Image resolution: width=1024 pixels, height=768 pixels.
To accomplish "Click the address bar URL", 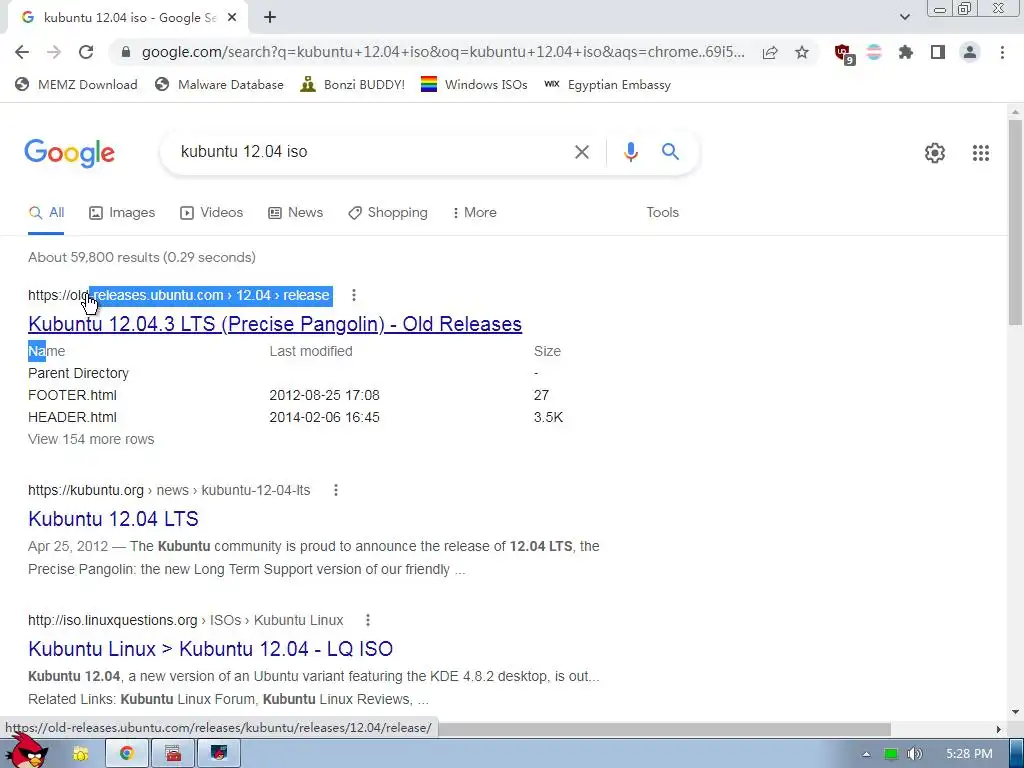I will pos(443,52).
